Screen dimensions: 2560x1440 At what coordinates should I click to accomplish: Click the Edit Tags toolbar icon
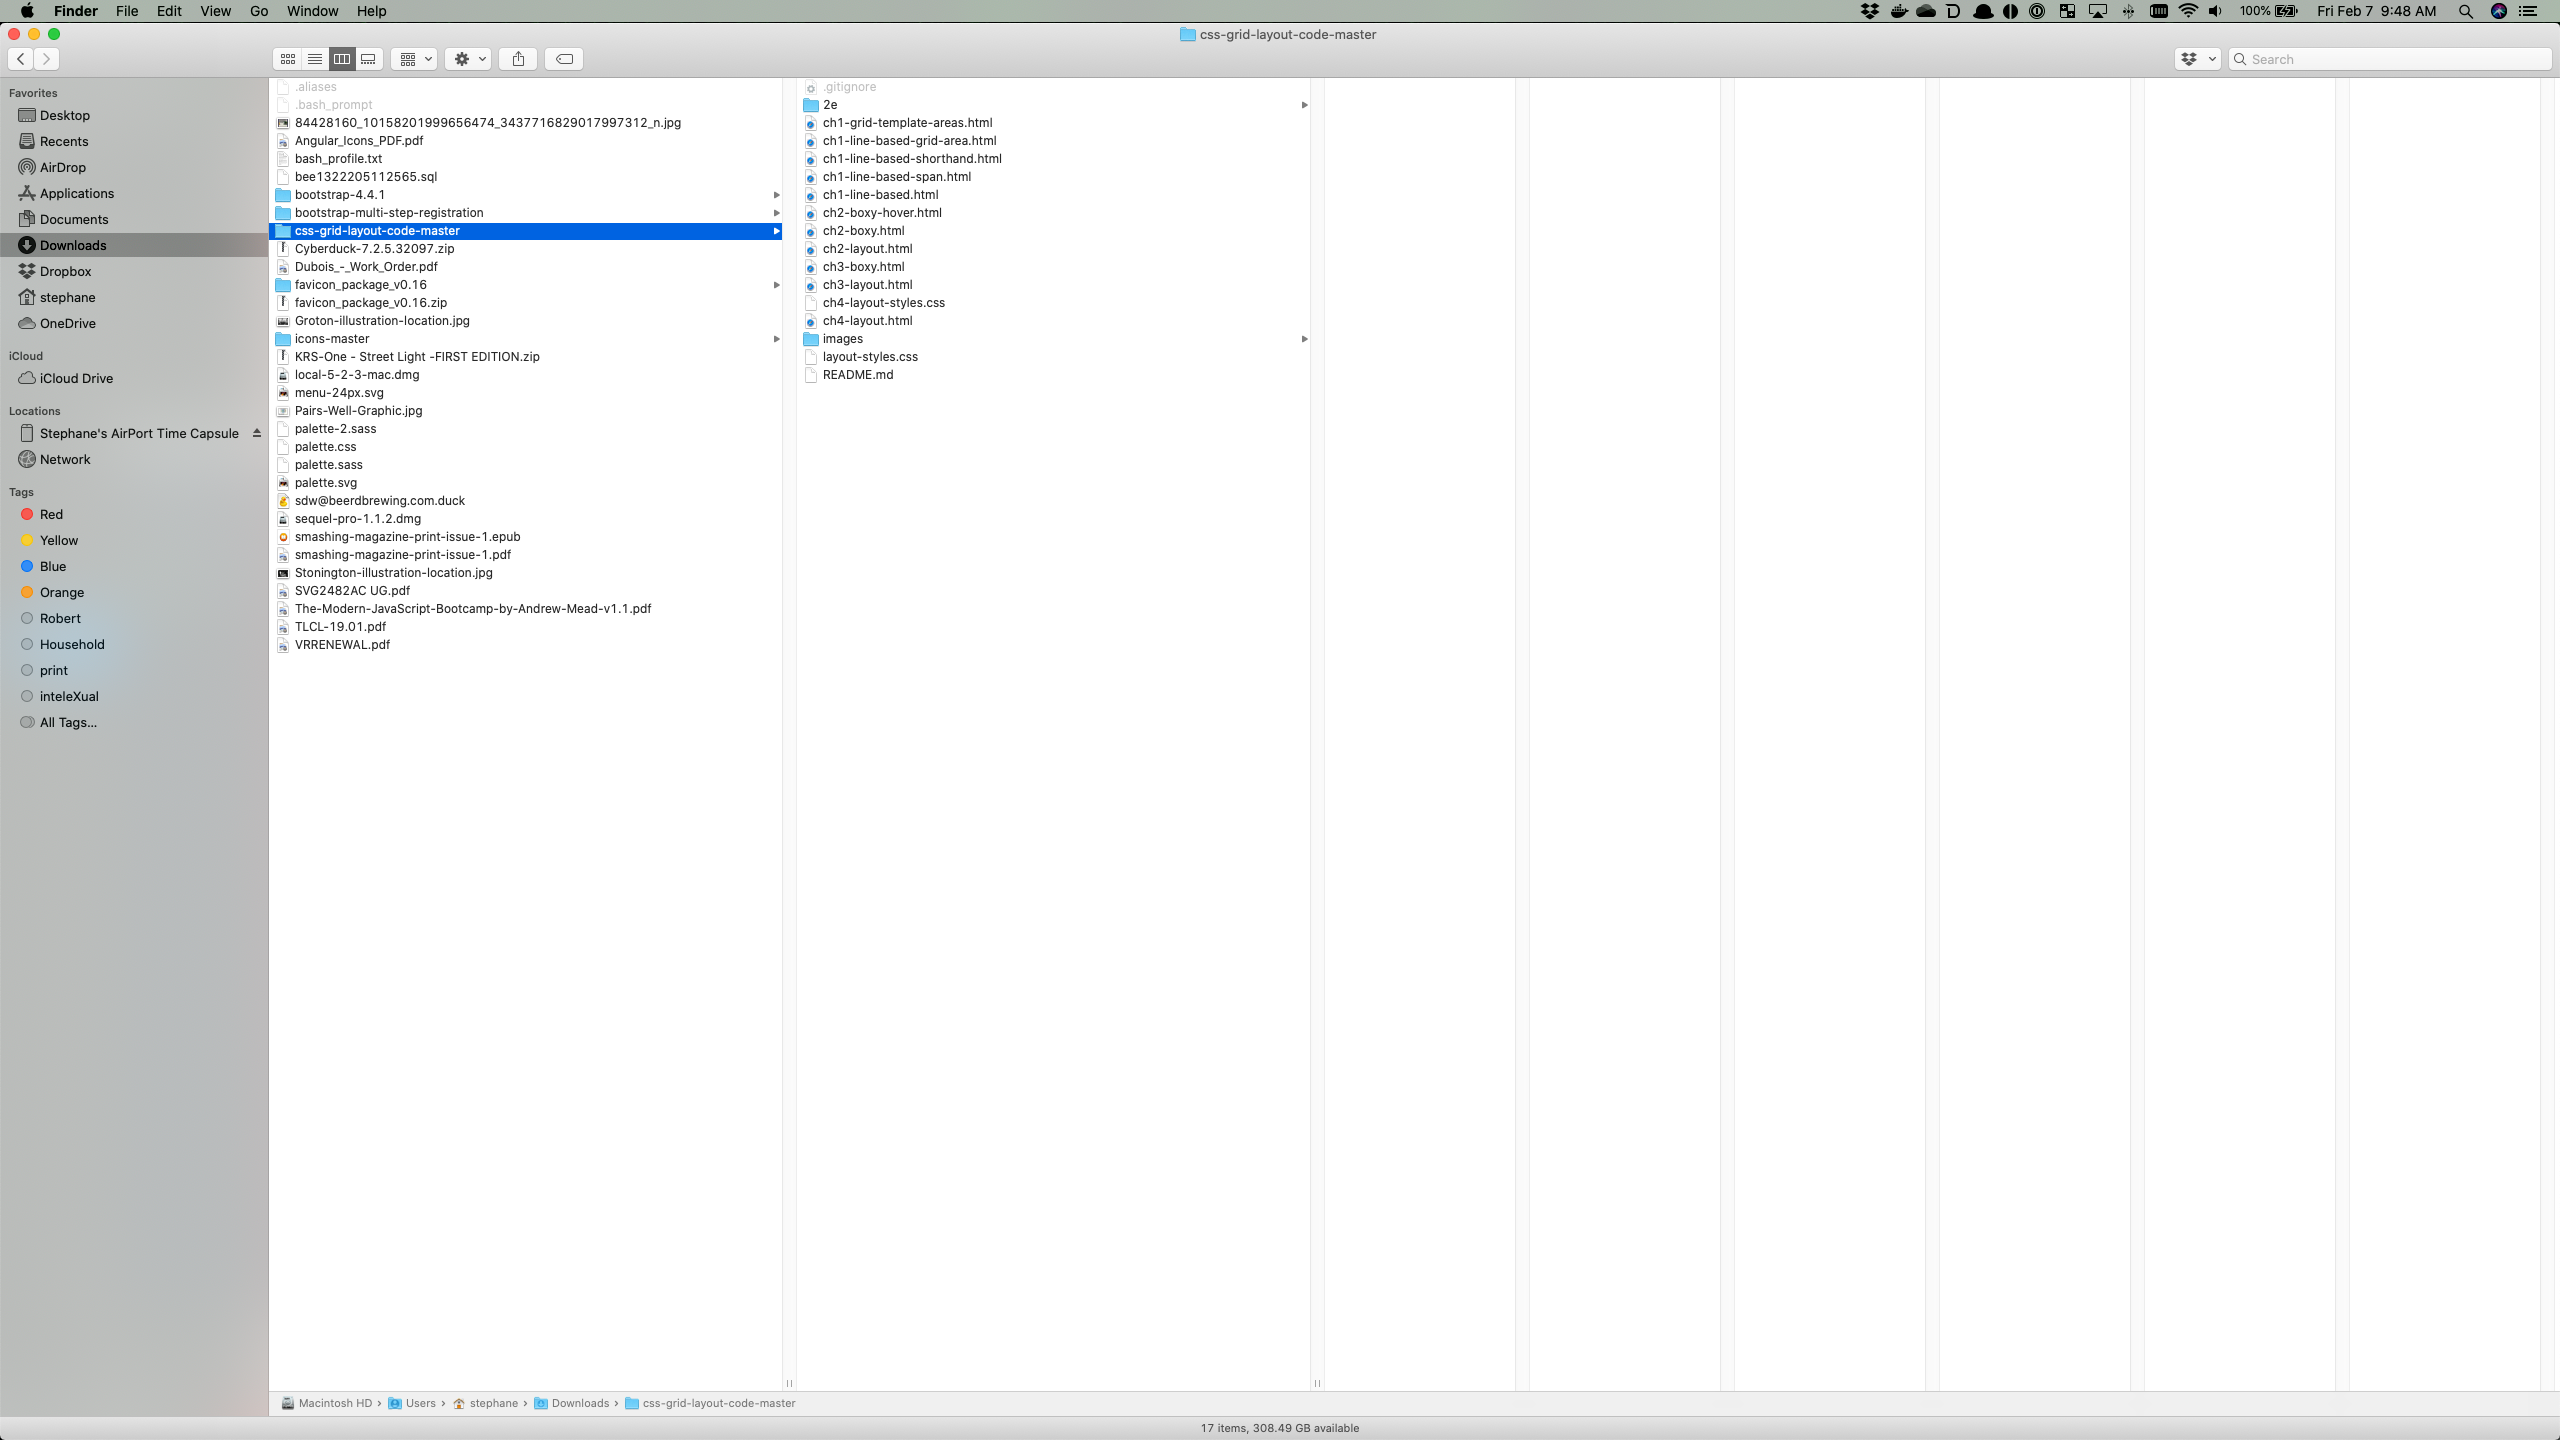click(564, 59)
